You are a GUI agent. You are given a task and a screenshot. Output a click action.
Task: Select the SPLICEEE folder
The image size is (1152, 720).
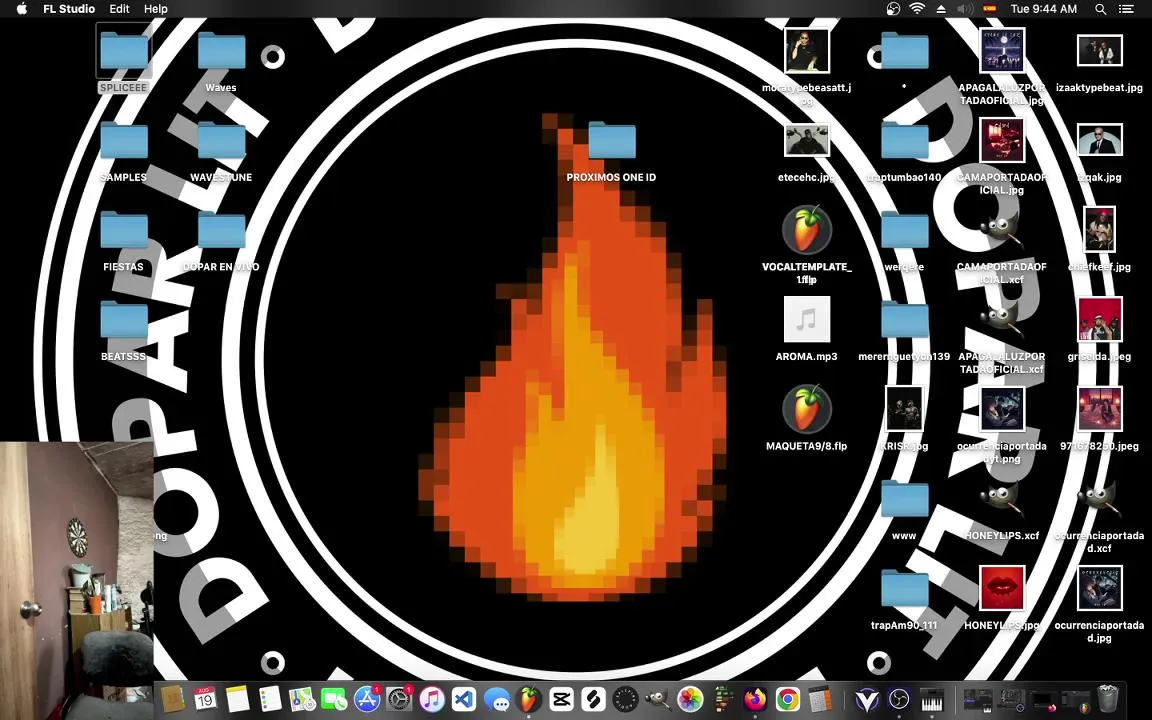123,51
